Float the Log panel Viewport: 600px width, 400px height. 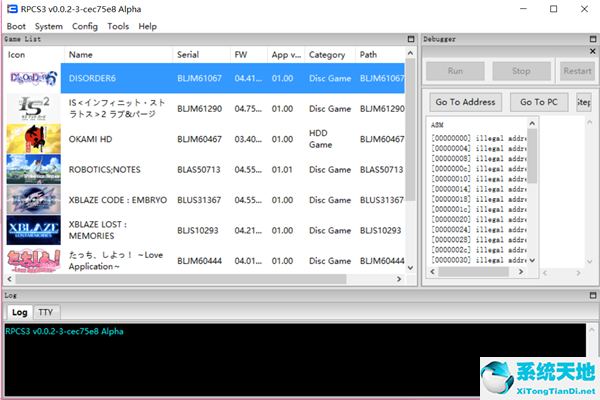pos(593,295)
